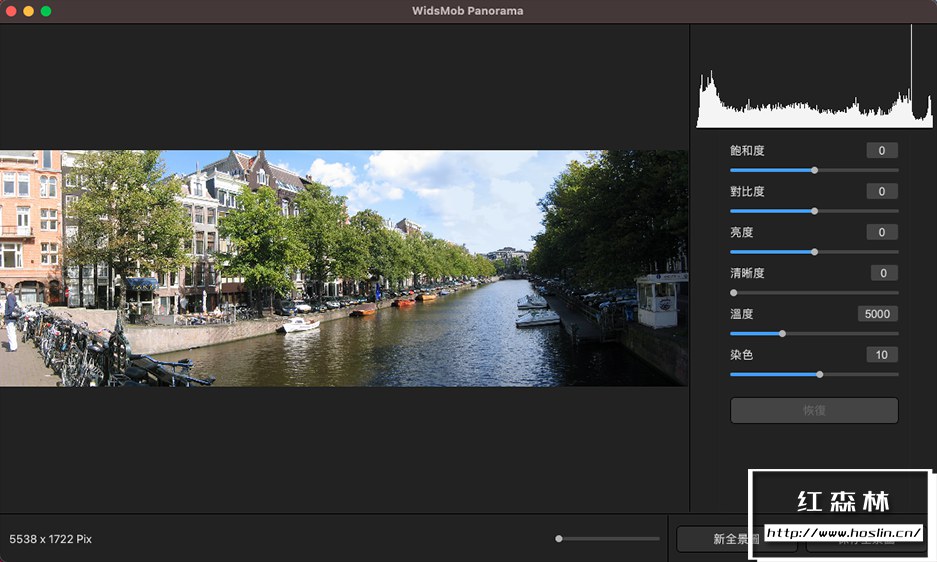Click the zoom slider handle in bottom bar
Image resolution: width=937 pixels, height=562 pixels.
(x=559, y=539)
